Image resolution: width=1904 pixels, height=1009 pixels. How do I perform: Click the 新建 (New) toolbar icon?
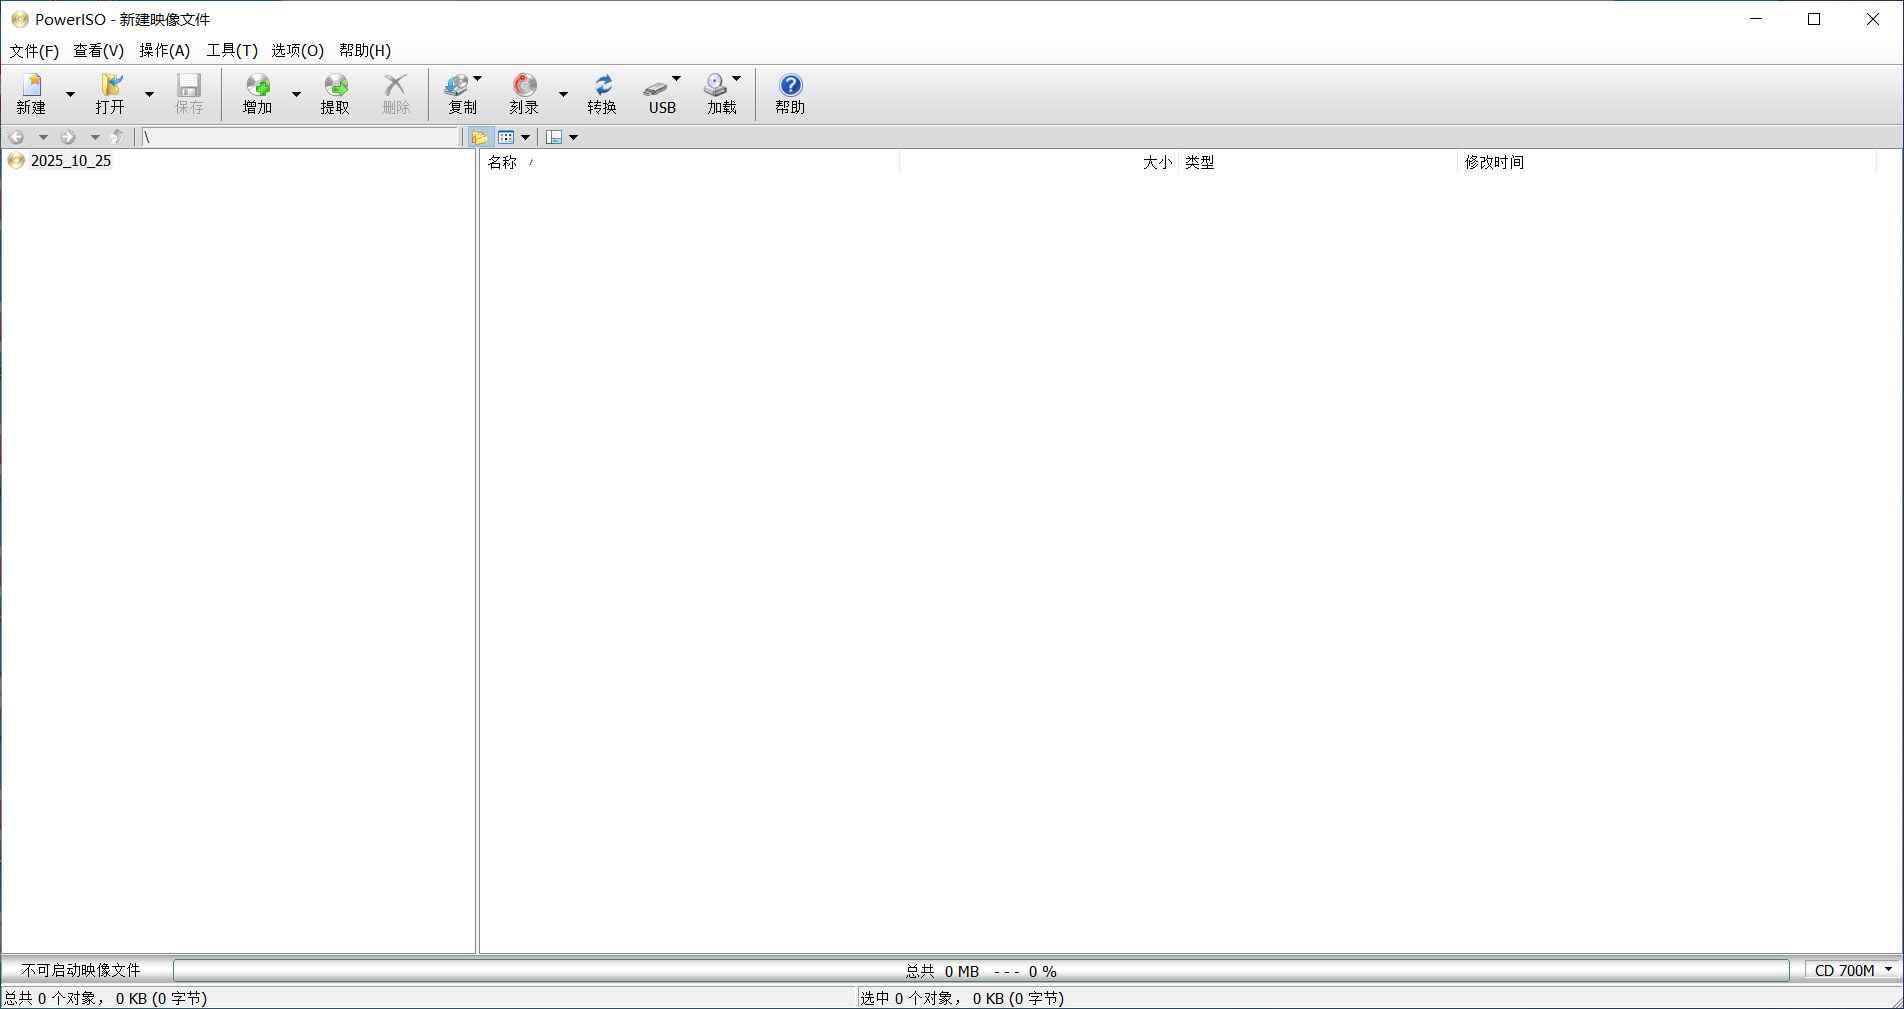[31, 94]
